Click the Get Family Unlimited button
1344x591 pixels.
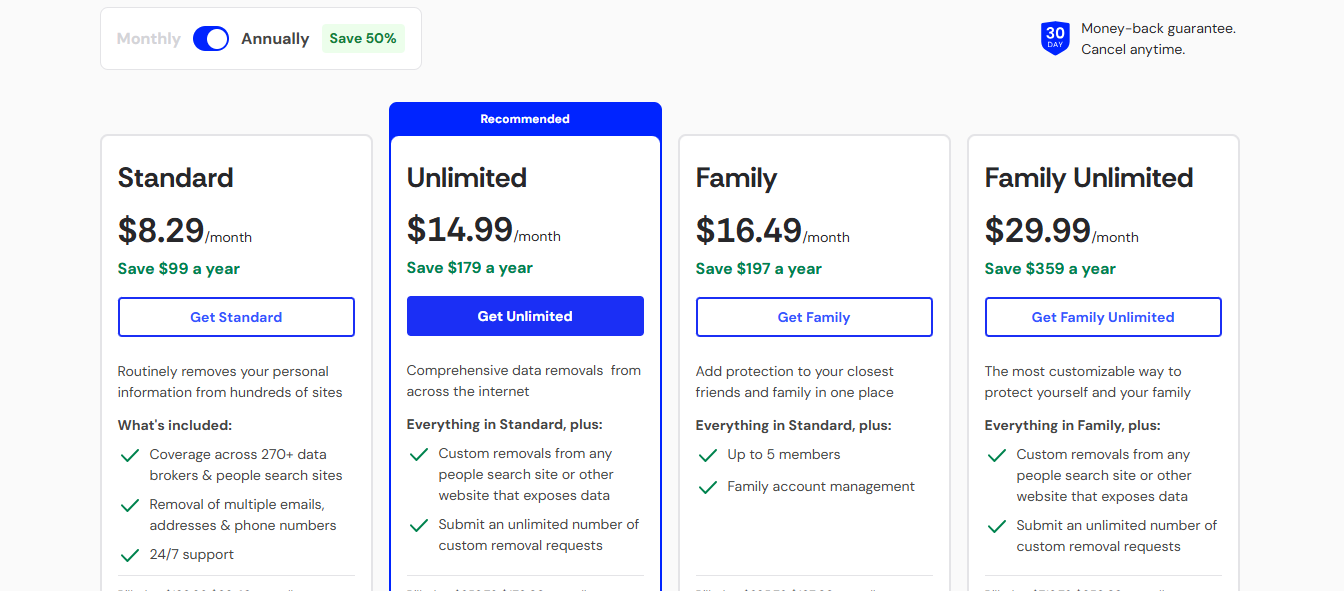[x=1103, y=317]
